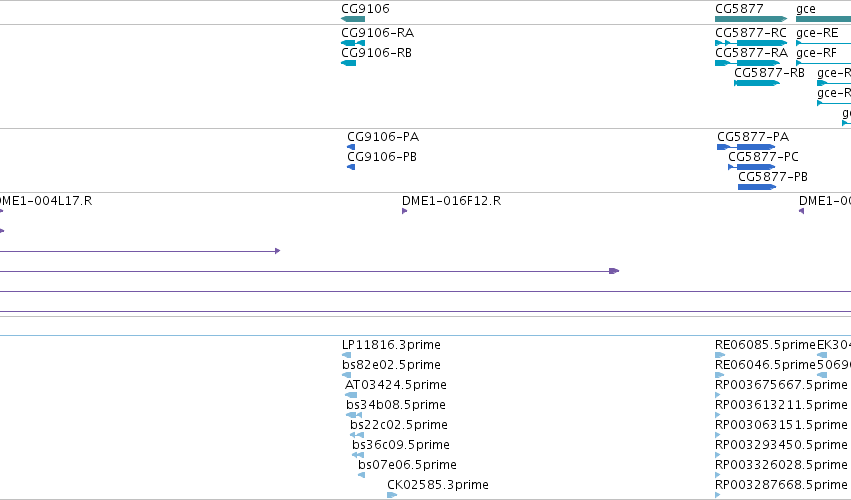Click the LP11816.3prime EST arrow

[x=346, y=355]
